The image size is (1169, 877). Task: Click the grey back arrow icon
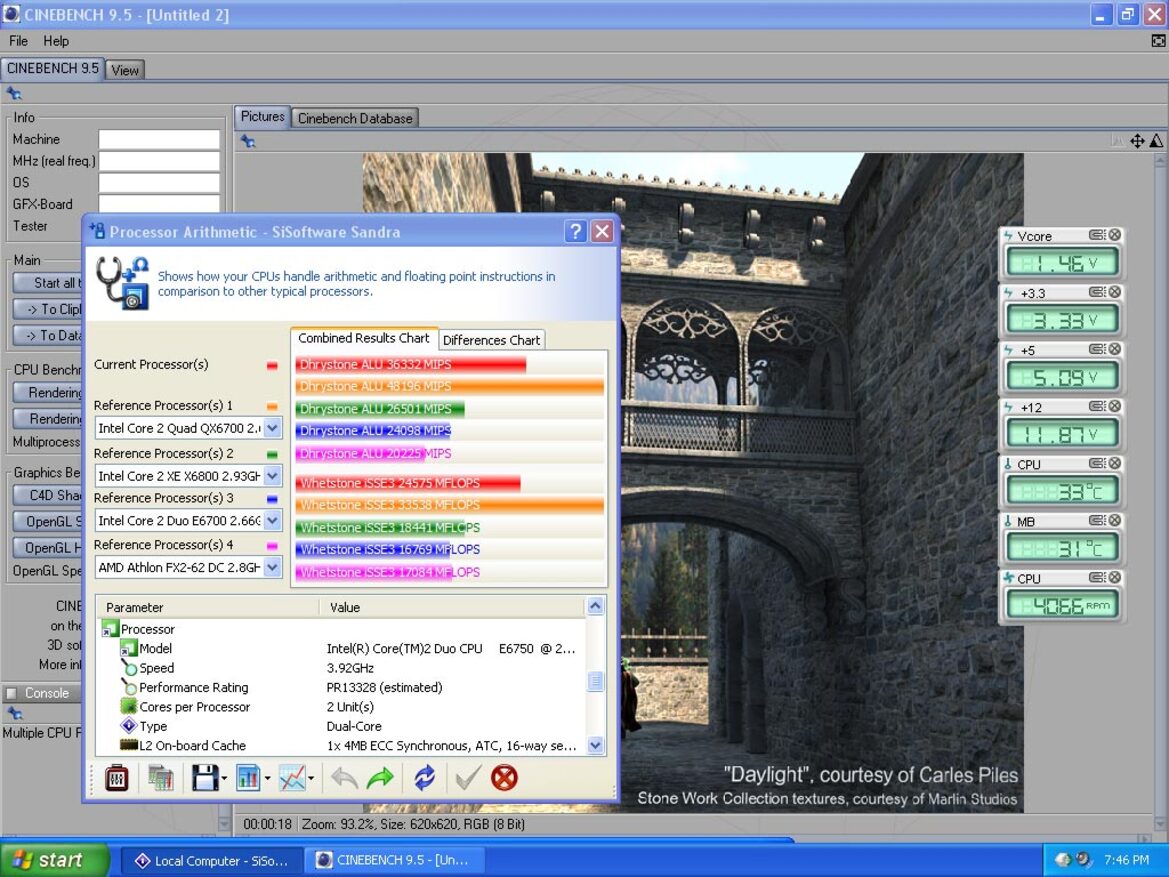coord(344,778)
